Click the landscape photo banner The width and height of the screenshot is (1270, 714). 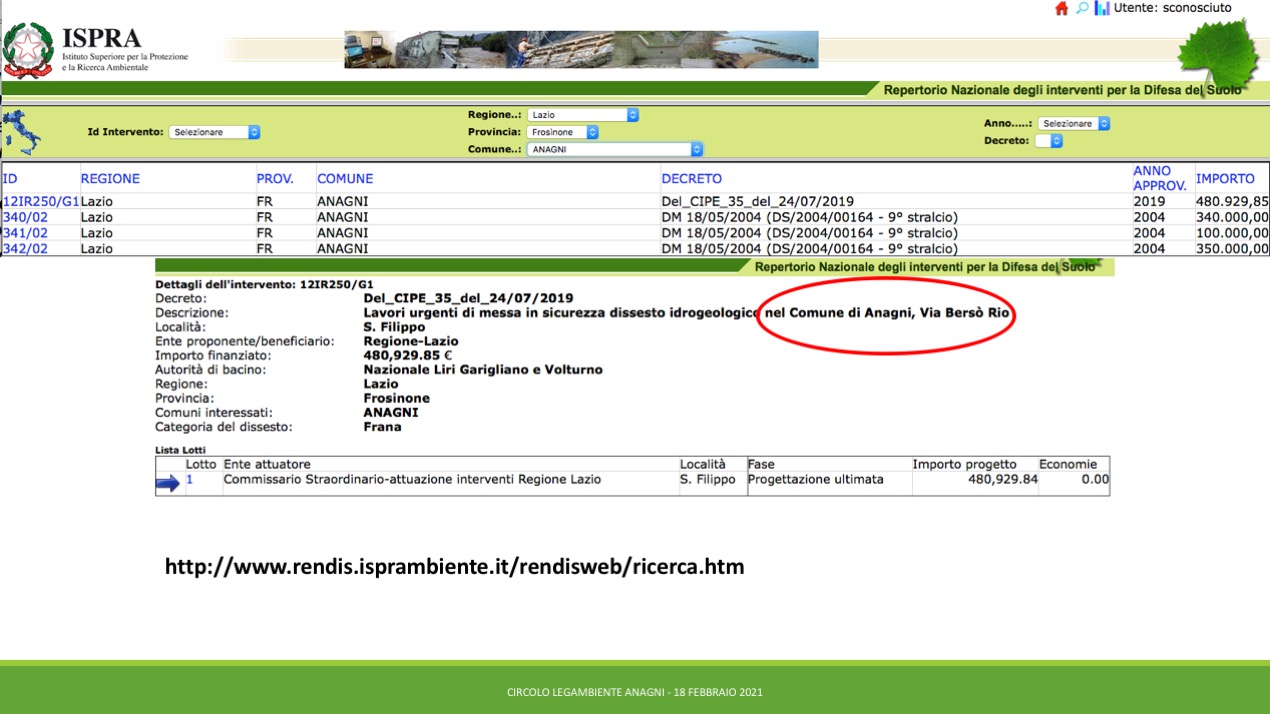coord(581,49)
